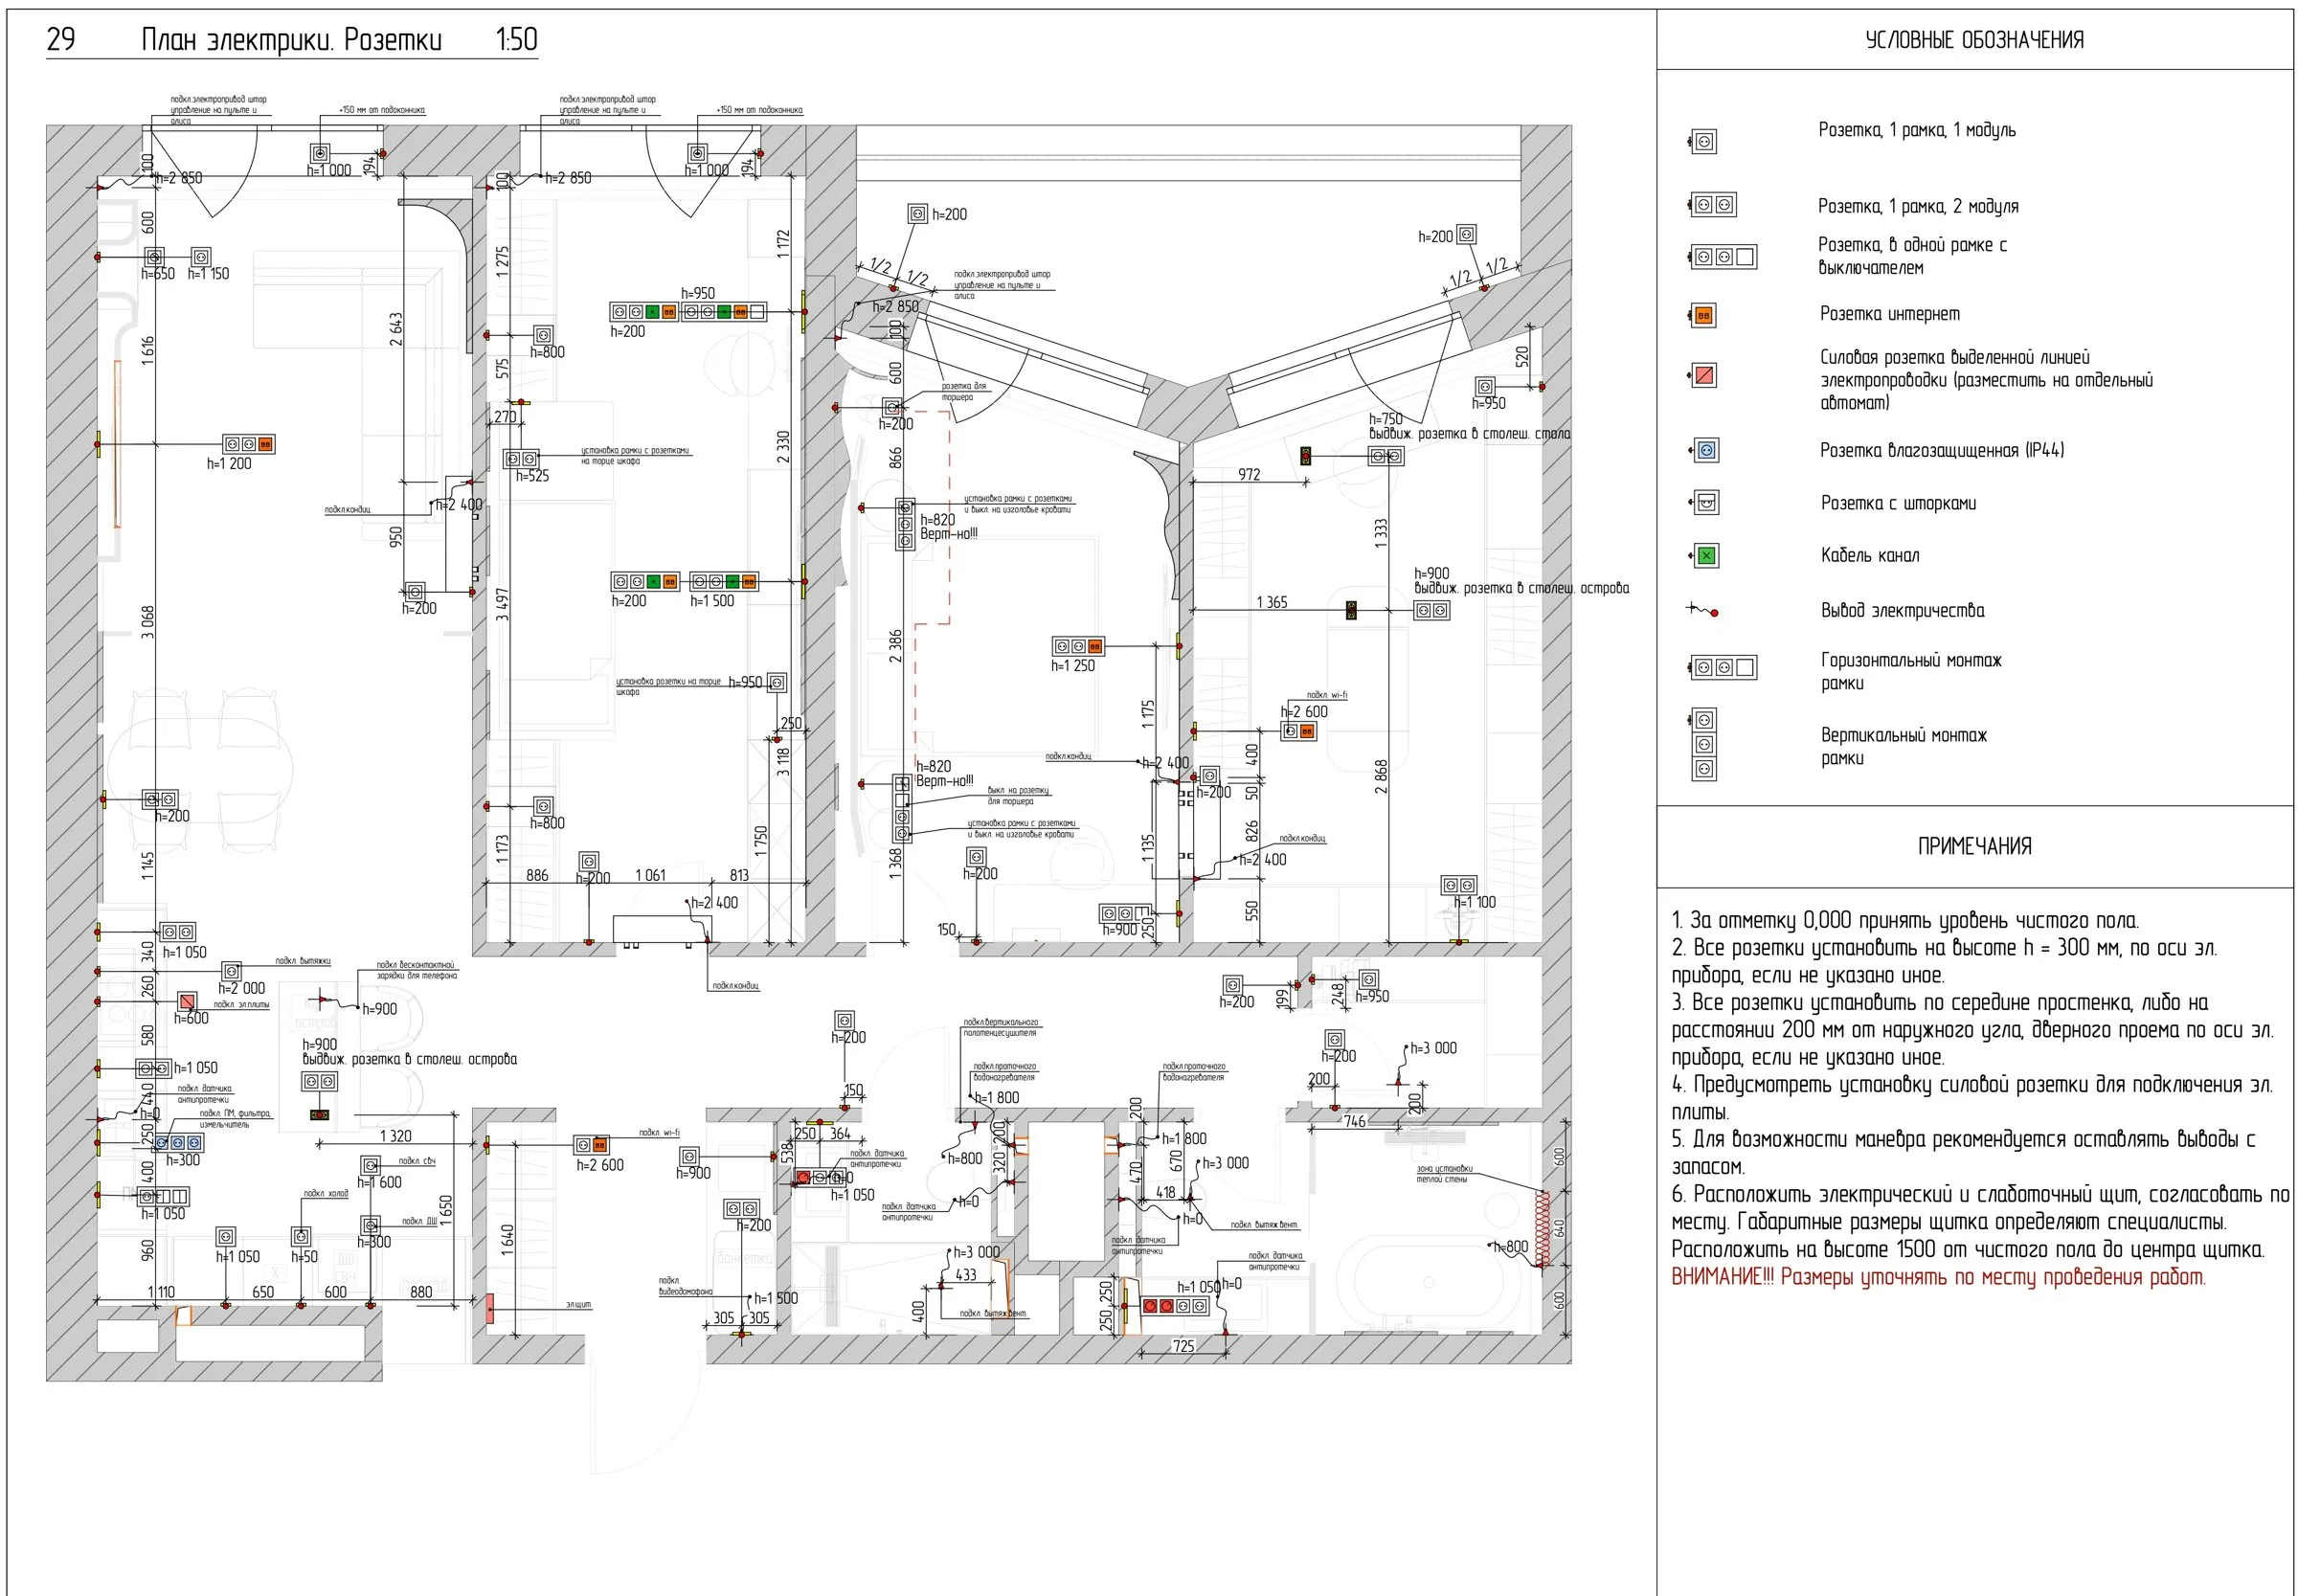Image resolution: width=2298 pixels, height=1596 pixels.
Task: Click the legend label 'Вертикальный монтаж рамки'
Action: (1903, 746)
